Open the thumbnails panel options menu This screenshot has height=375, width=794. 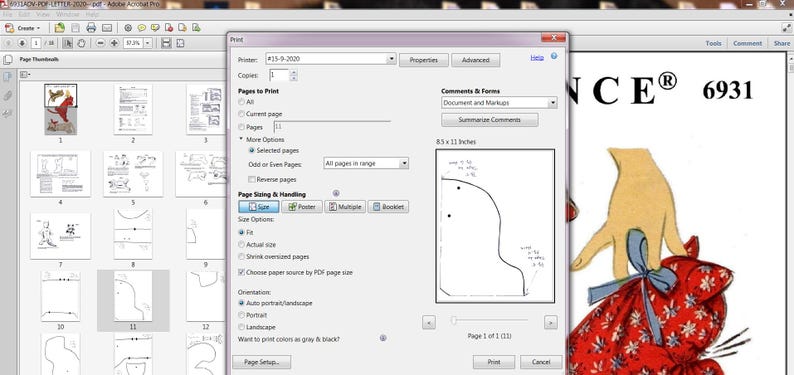[25, 74]
